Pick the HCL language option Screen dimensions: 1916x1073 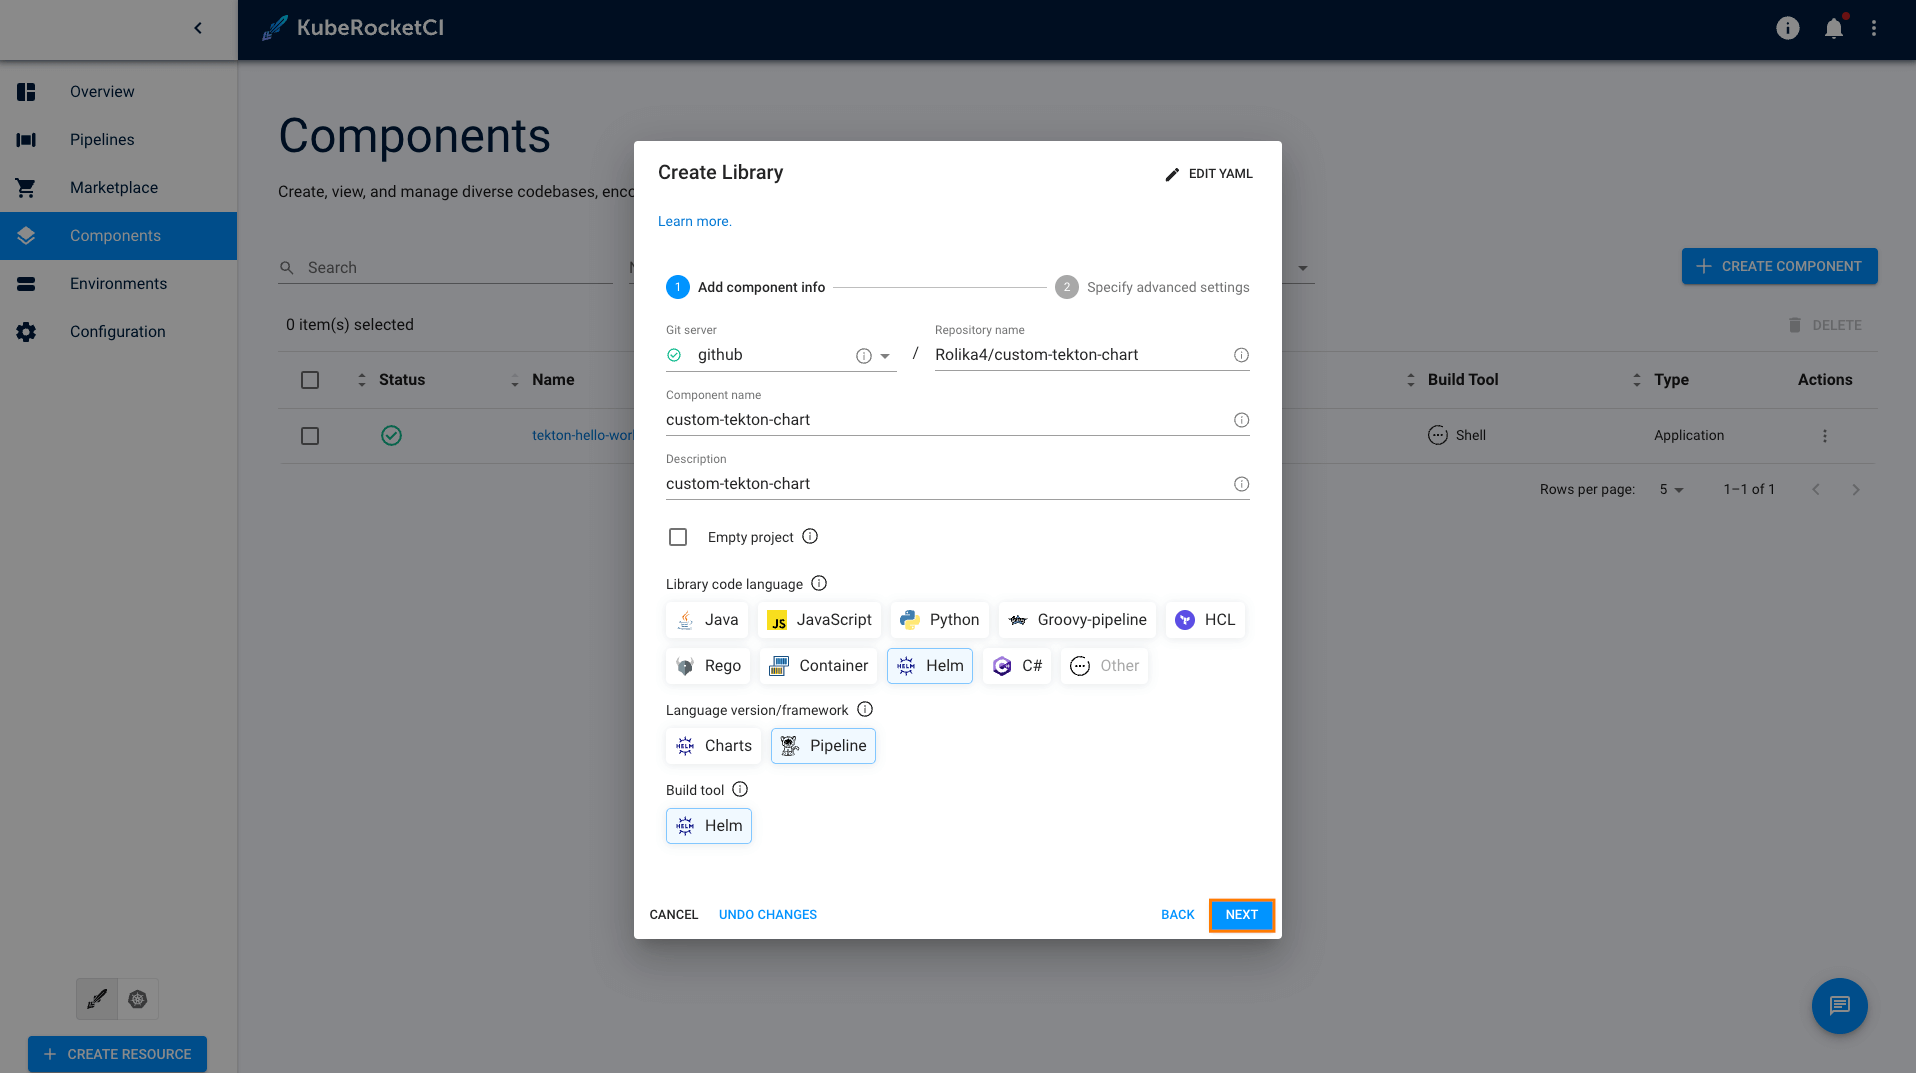(1204, 620)
